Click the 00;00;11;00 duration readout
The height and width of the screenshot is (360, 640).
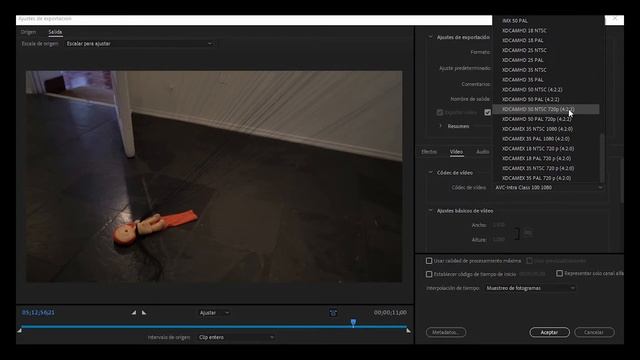tap(390, 312)
